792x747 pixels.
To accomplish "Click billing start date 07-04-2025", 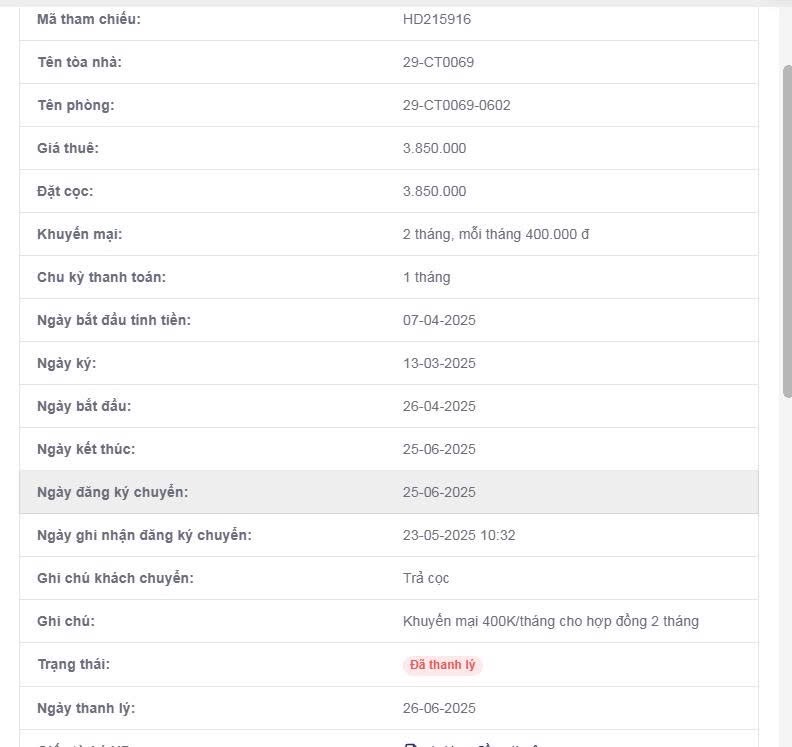I will point(439,320).
